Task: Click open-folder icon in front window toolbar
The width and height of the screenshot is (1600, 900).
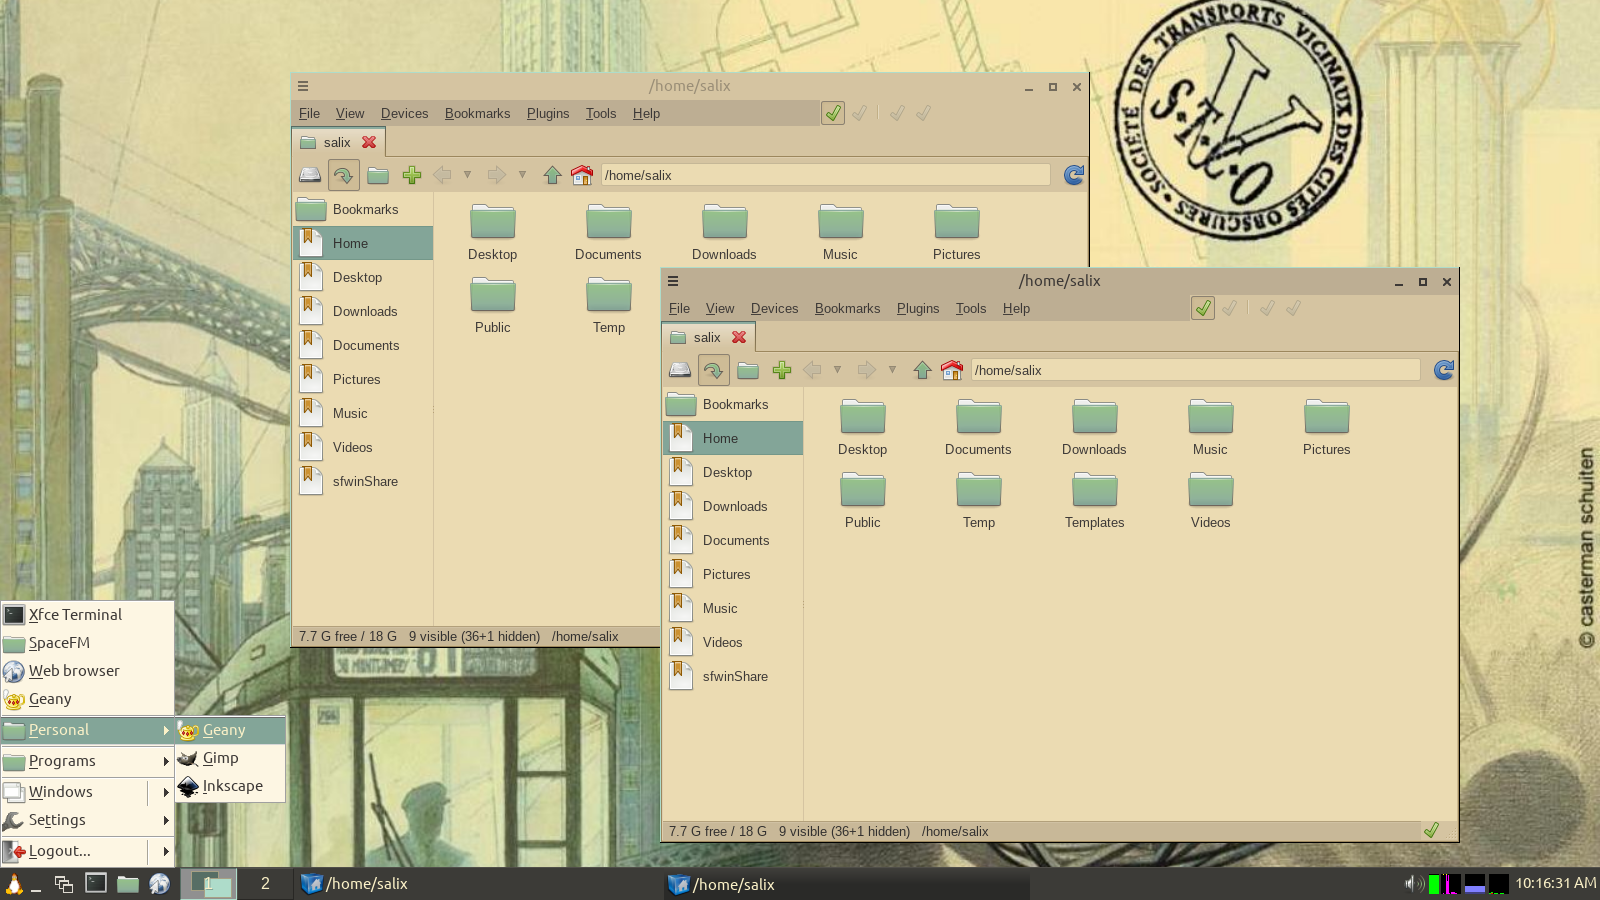Action: tap(748, 370)
